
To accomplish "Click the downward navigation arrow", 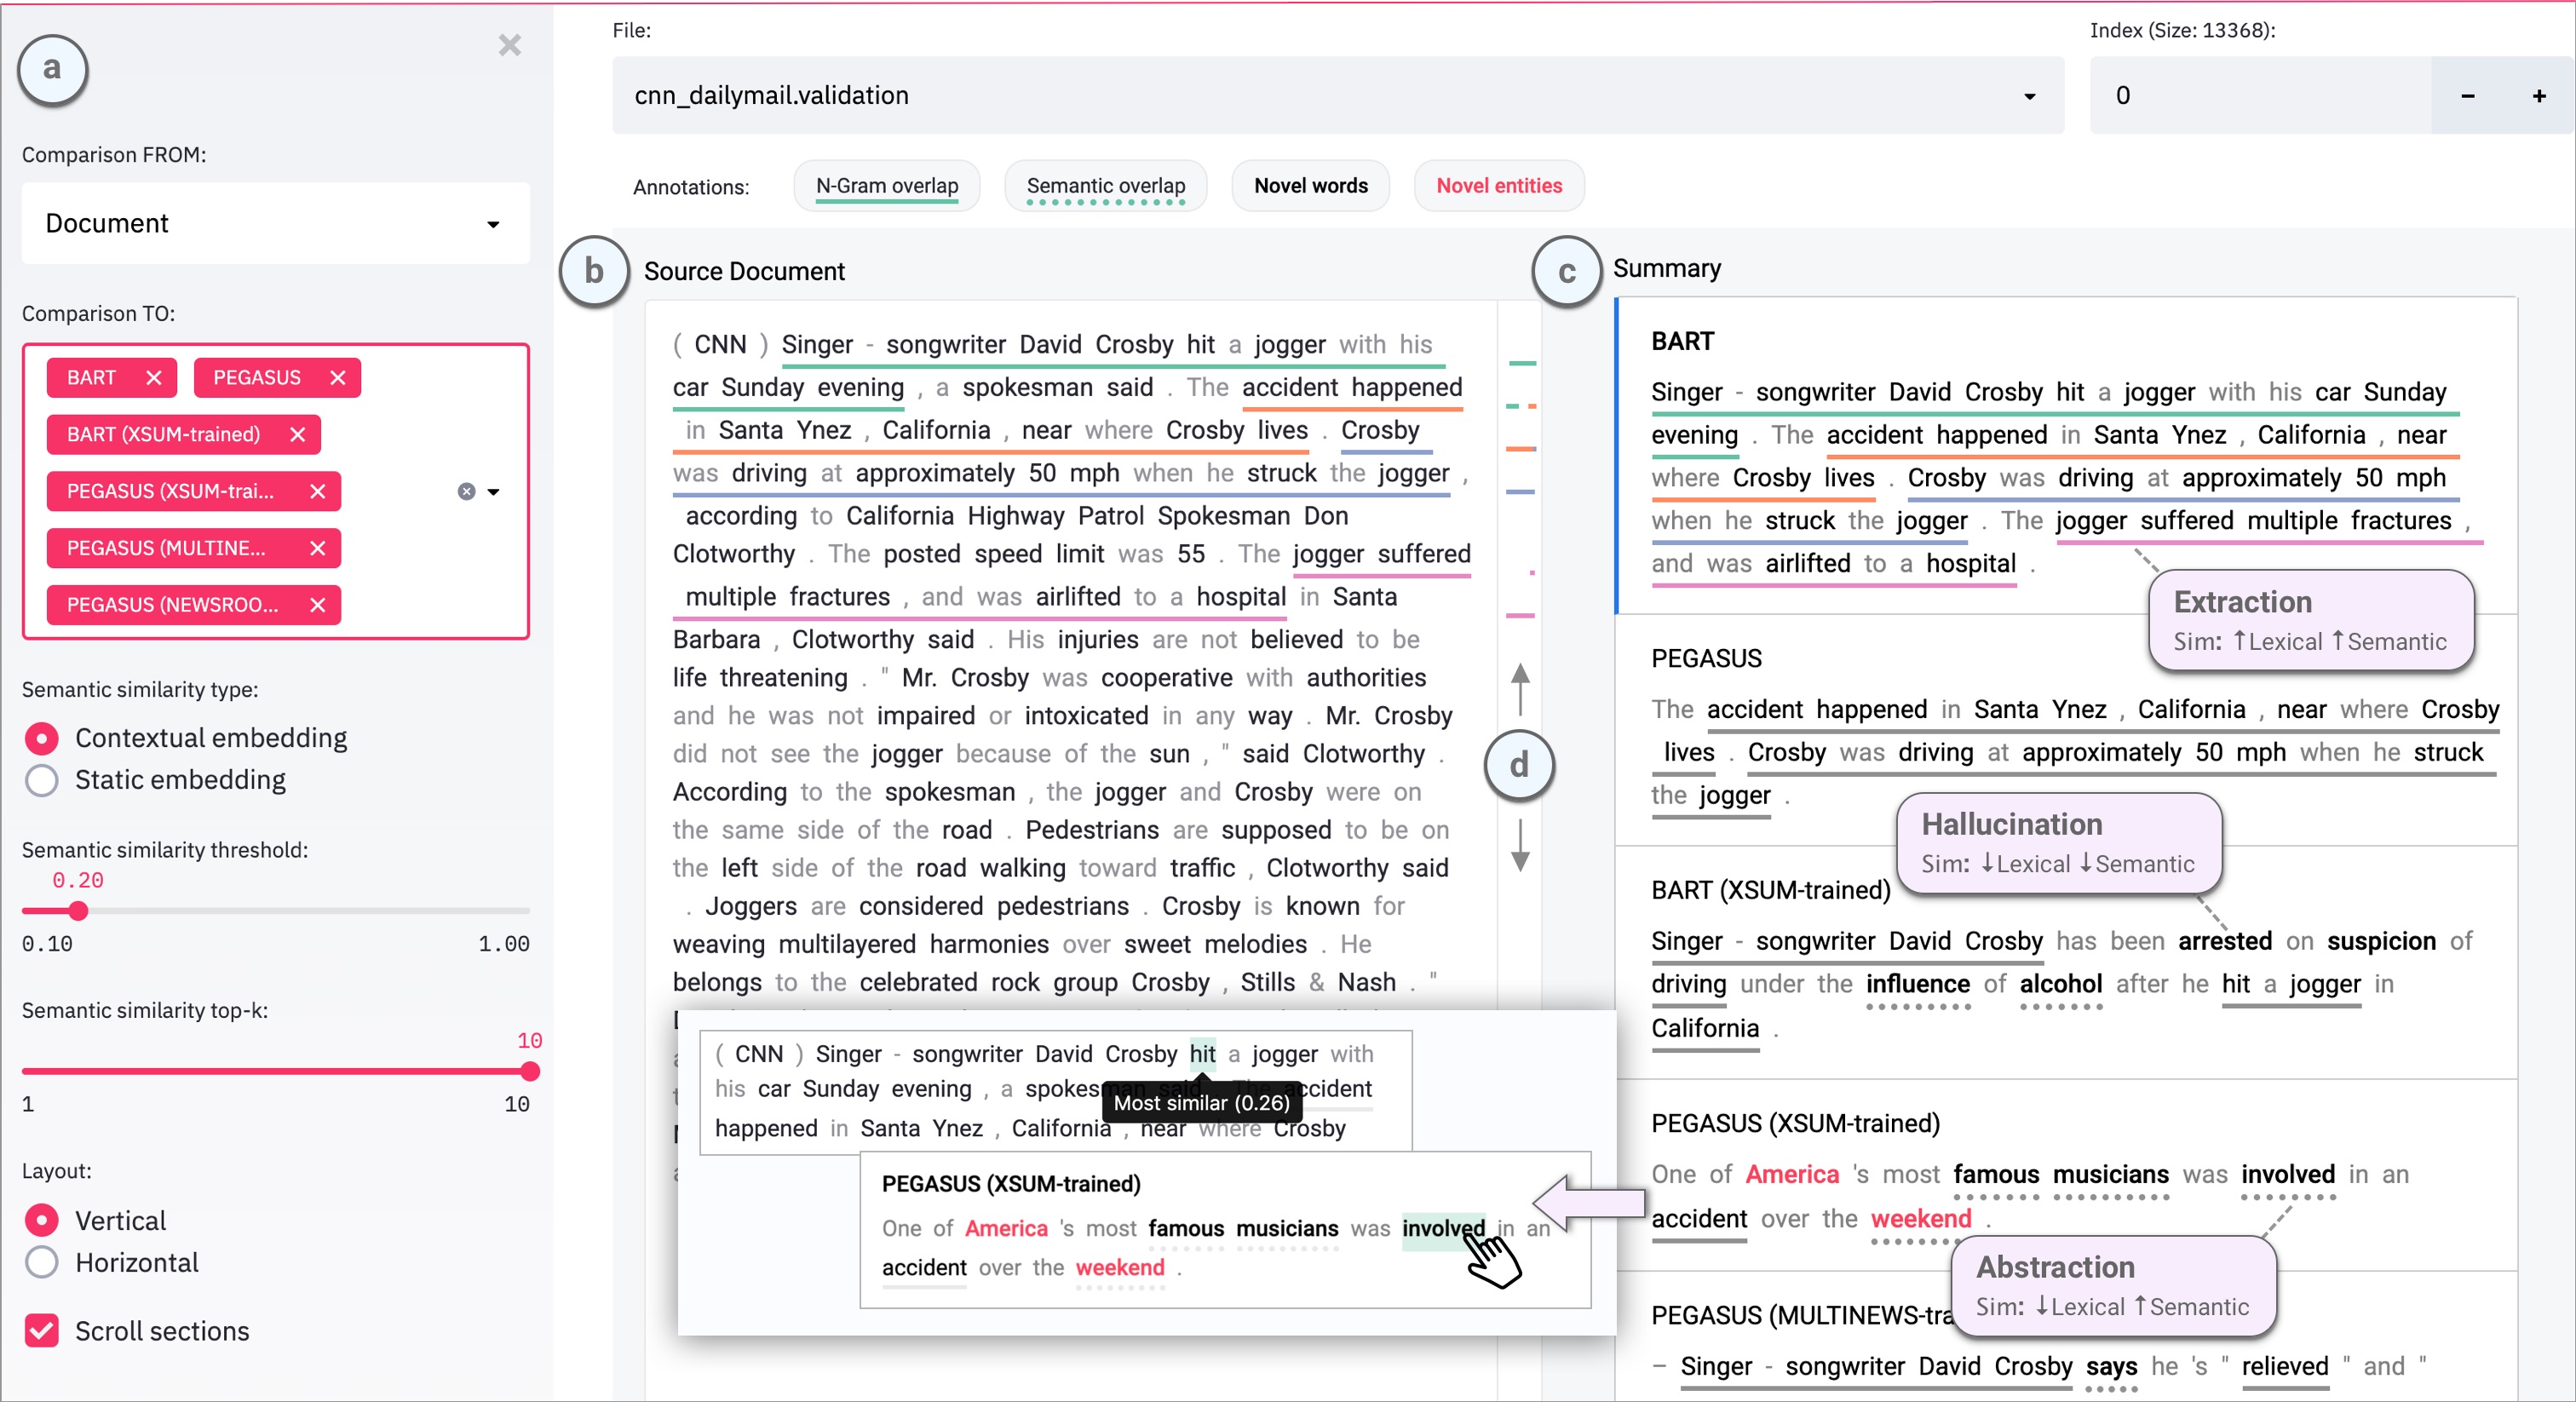I will coord(1520,845).
